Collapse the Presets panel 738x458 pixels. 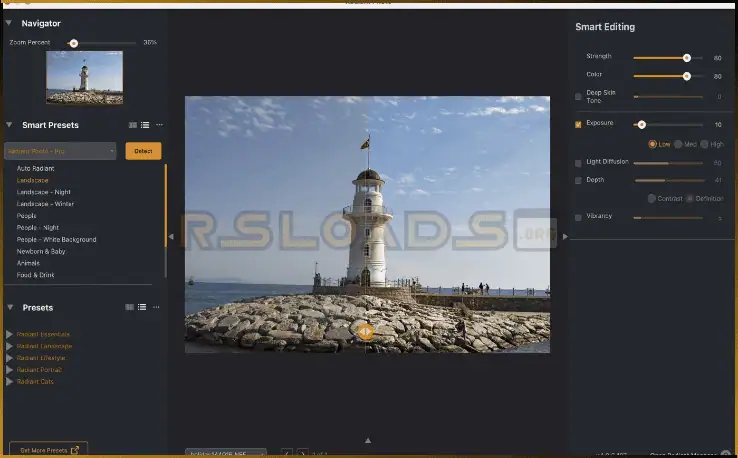(x=10, y=307)
